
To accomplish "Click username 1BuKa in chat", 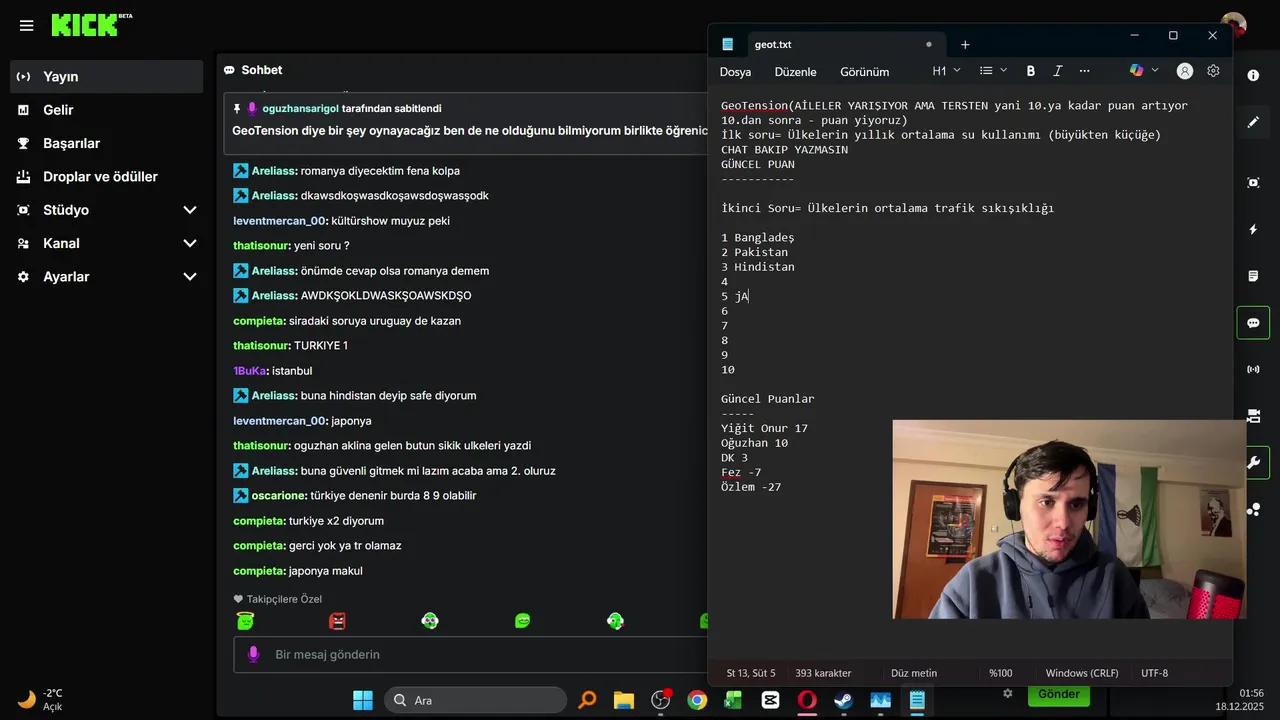I will (250, 371).
